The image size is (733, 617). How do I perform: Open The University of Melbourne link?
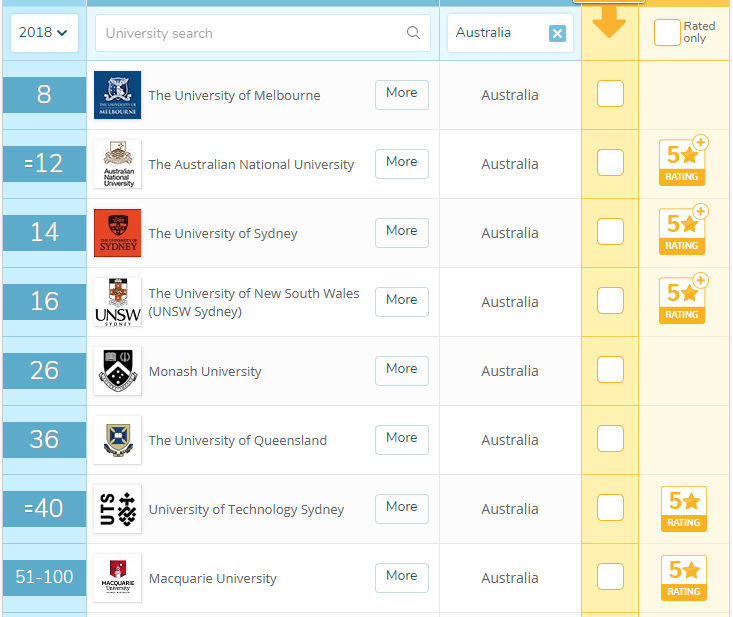[235, 95]
